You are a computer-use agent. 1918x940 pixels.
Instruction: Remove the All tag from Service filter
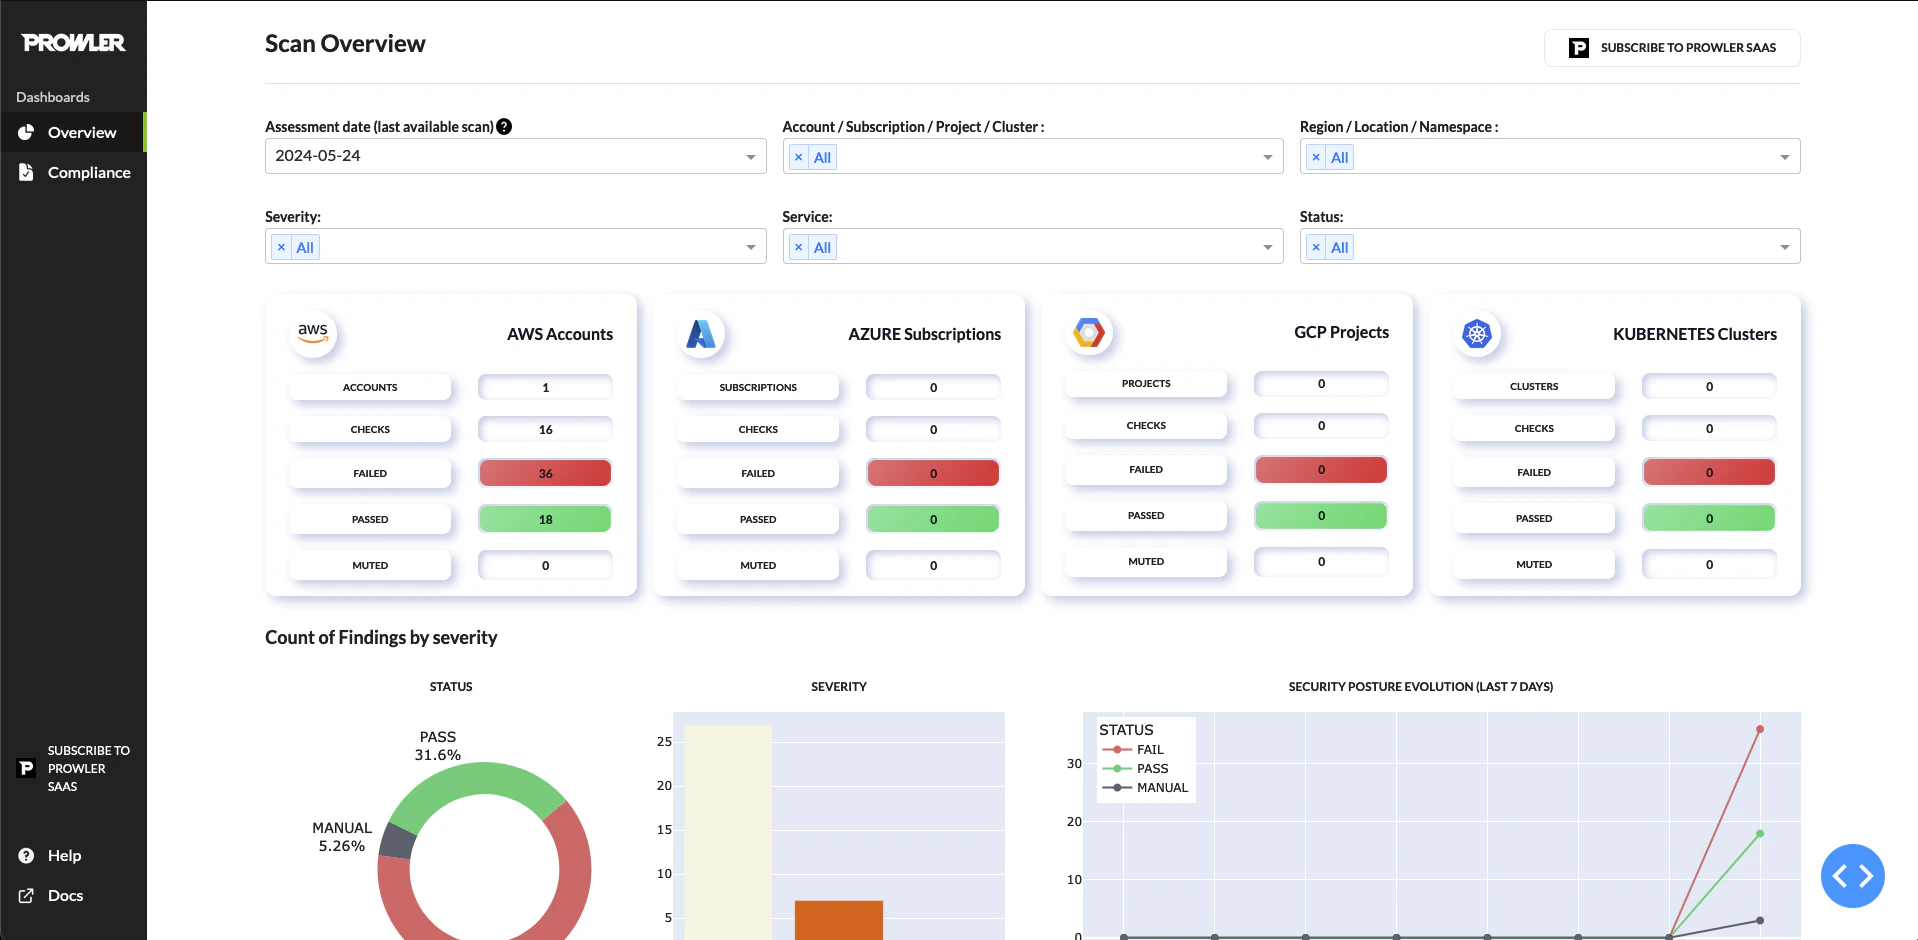coord(799,247)
